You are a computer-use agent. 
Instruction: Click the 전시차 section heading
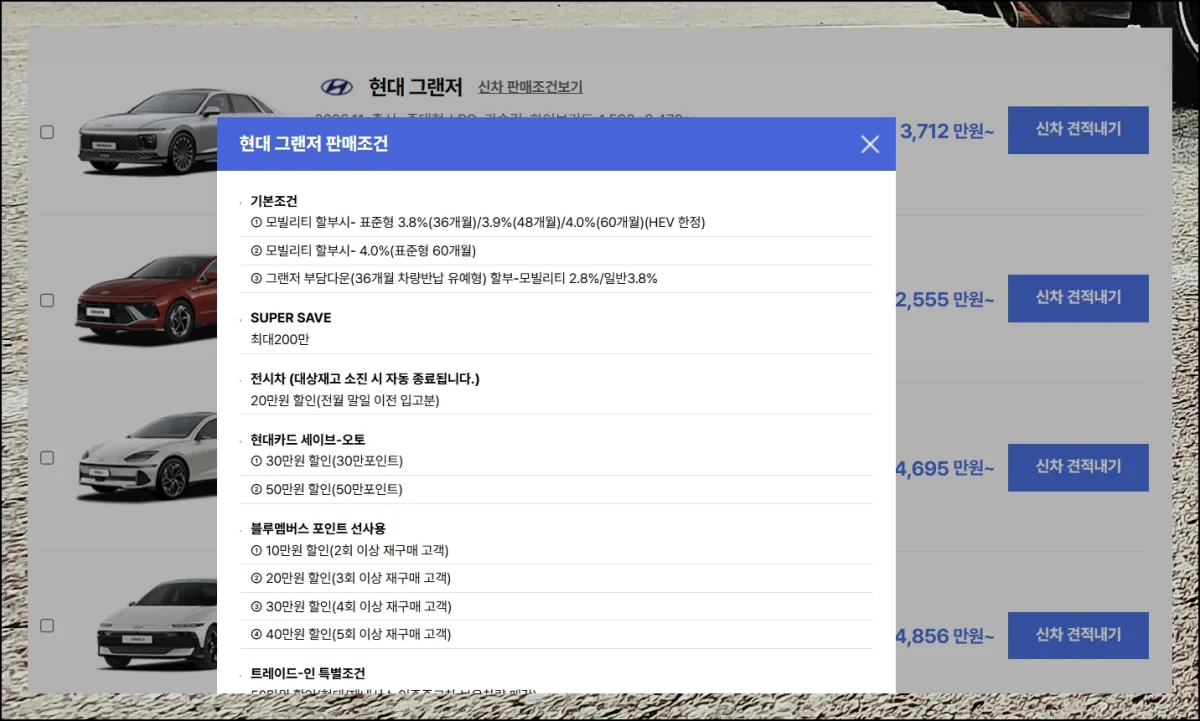pos(365,379)
